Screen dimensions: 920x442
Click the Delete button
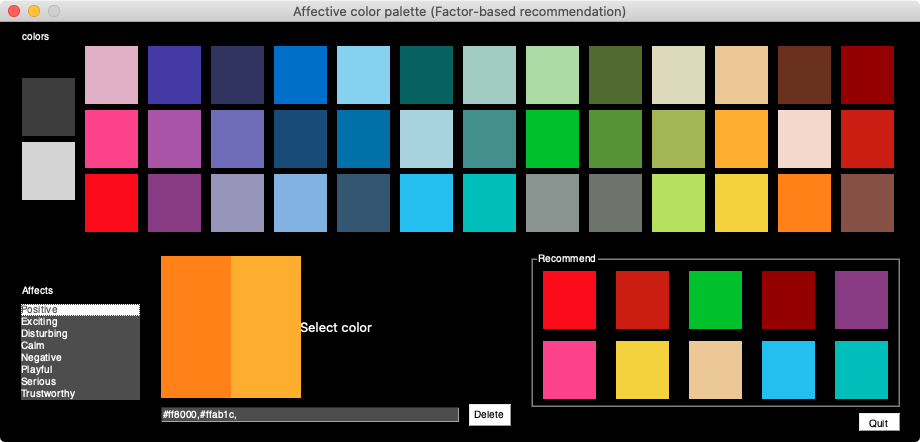tap(489, 414)
